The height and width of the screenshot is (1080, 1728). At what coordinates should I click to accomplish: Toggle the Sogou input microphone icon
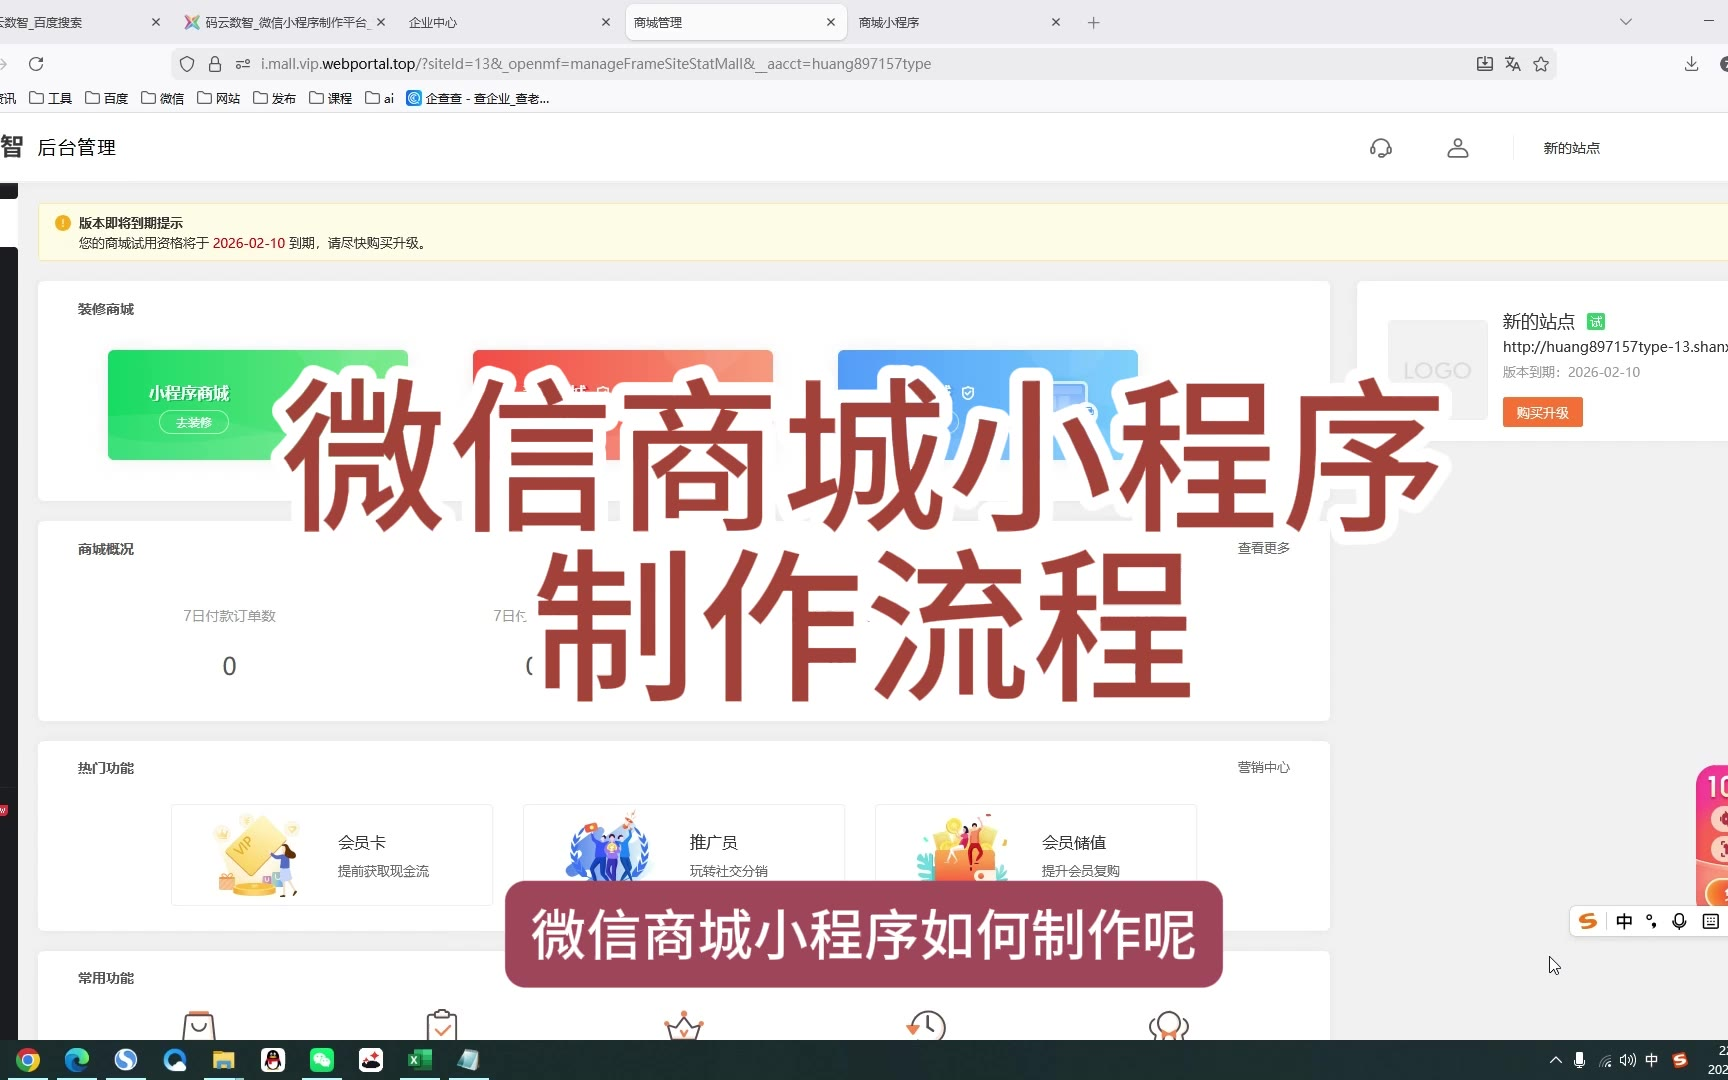tap(1679, 921)
